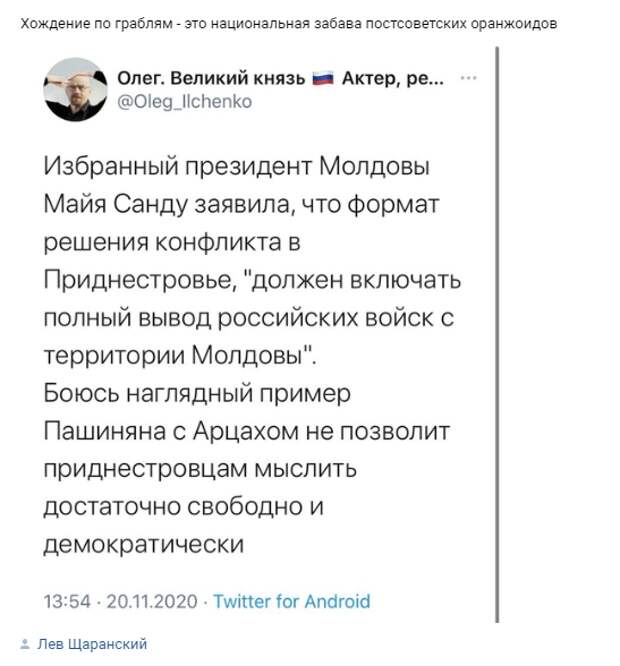The height and width of the screenshot is (666, 620).
Task: Click the vertical gray divider beside tweet
Action: [497, 335]
